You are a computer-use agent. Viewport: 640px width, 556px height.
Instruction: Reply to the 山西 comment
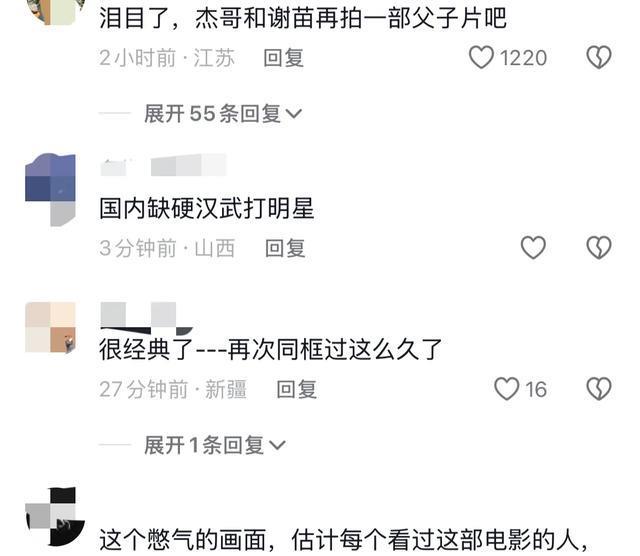(x=285, y=248)
